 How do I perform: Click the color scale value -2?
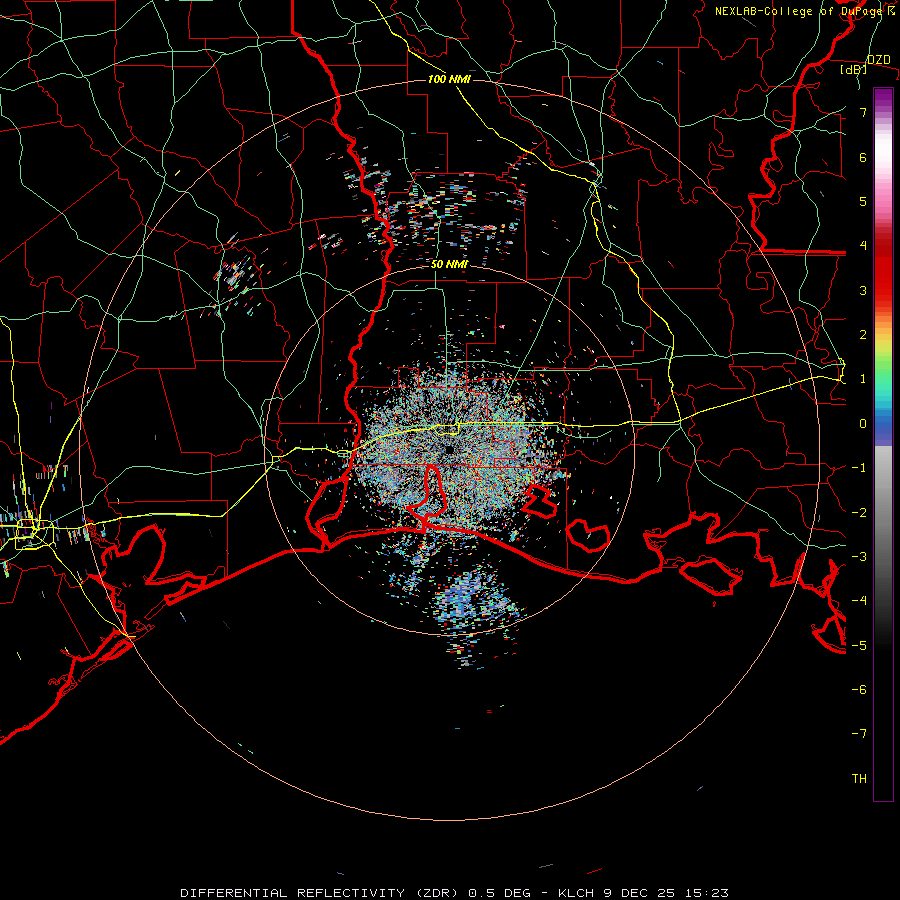coord(859,513)
